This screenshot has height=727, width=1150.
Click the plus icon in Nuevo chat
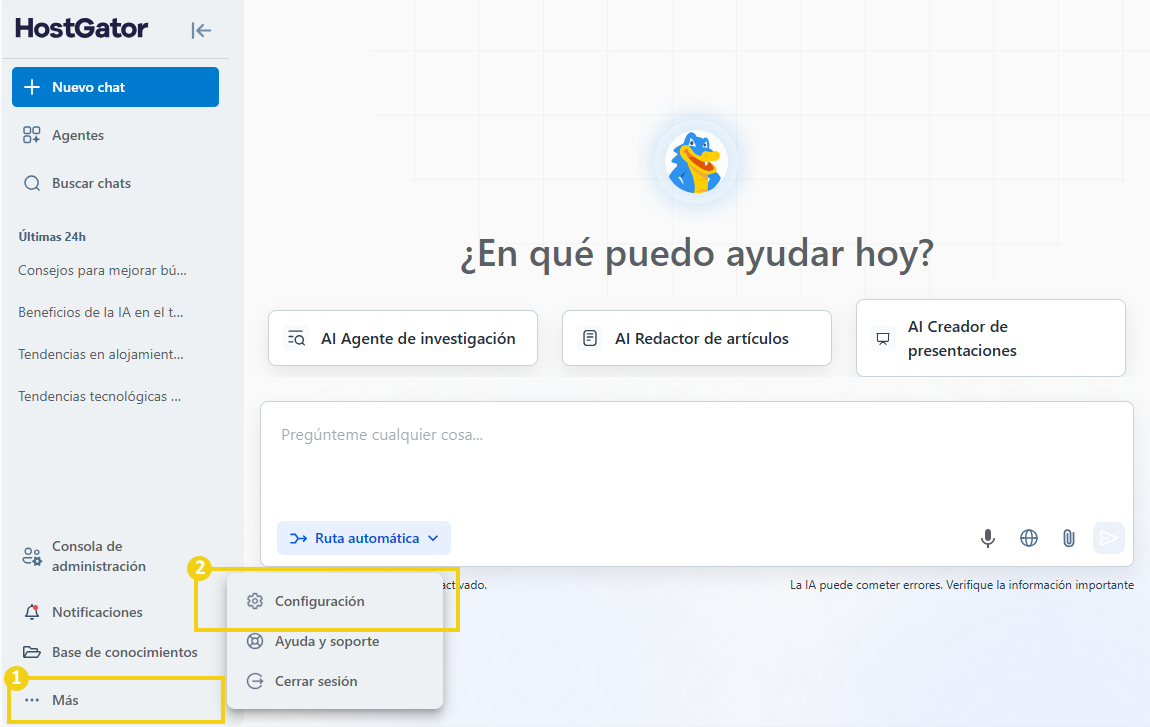pos(32,87)
